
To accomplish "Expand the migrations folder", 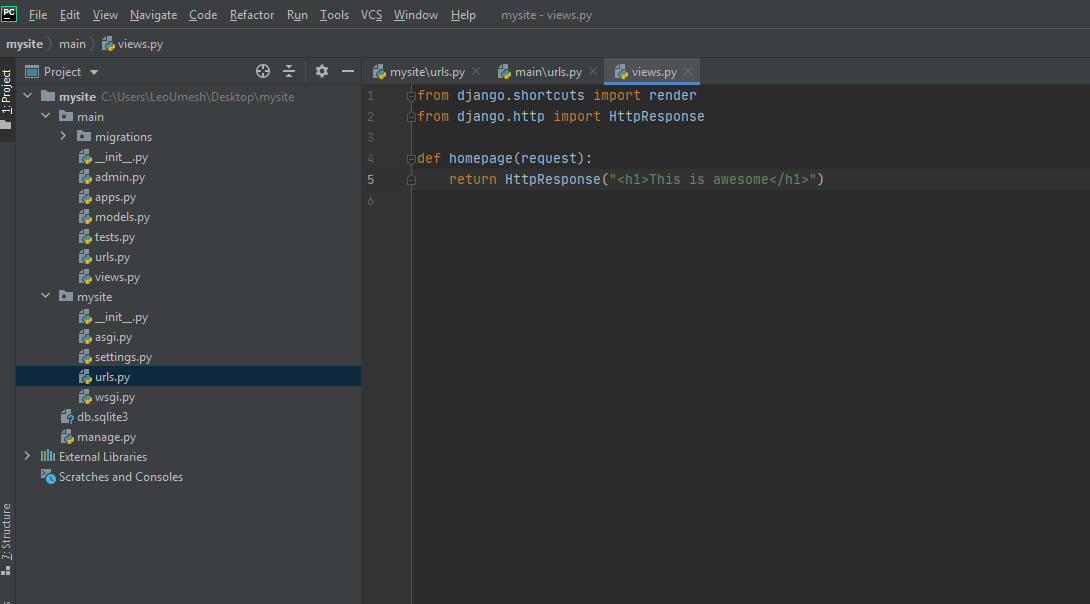I will [63, 137].
